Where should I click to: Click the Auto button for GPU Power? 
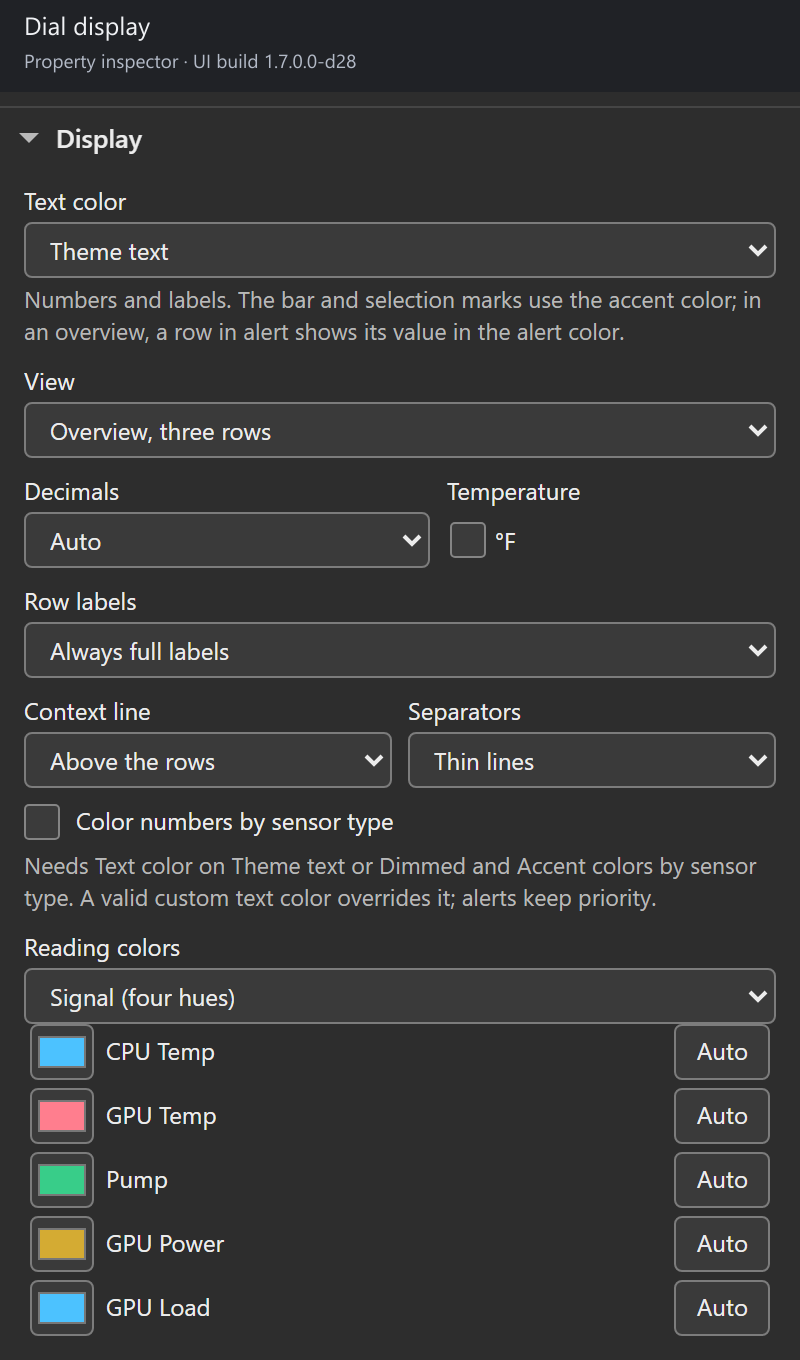pyautogui.click(x=722, y=1244)
